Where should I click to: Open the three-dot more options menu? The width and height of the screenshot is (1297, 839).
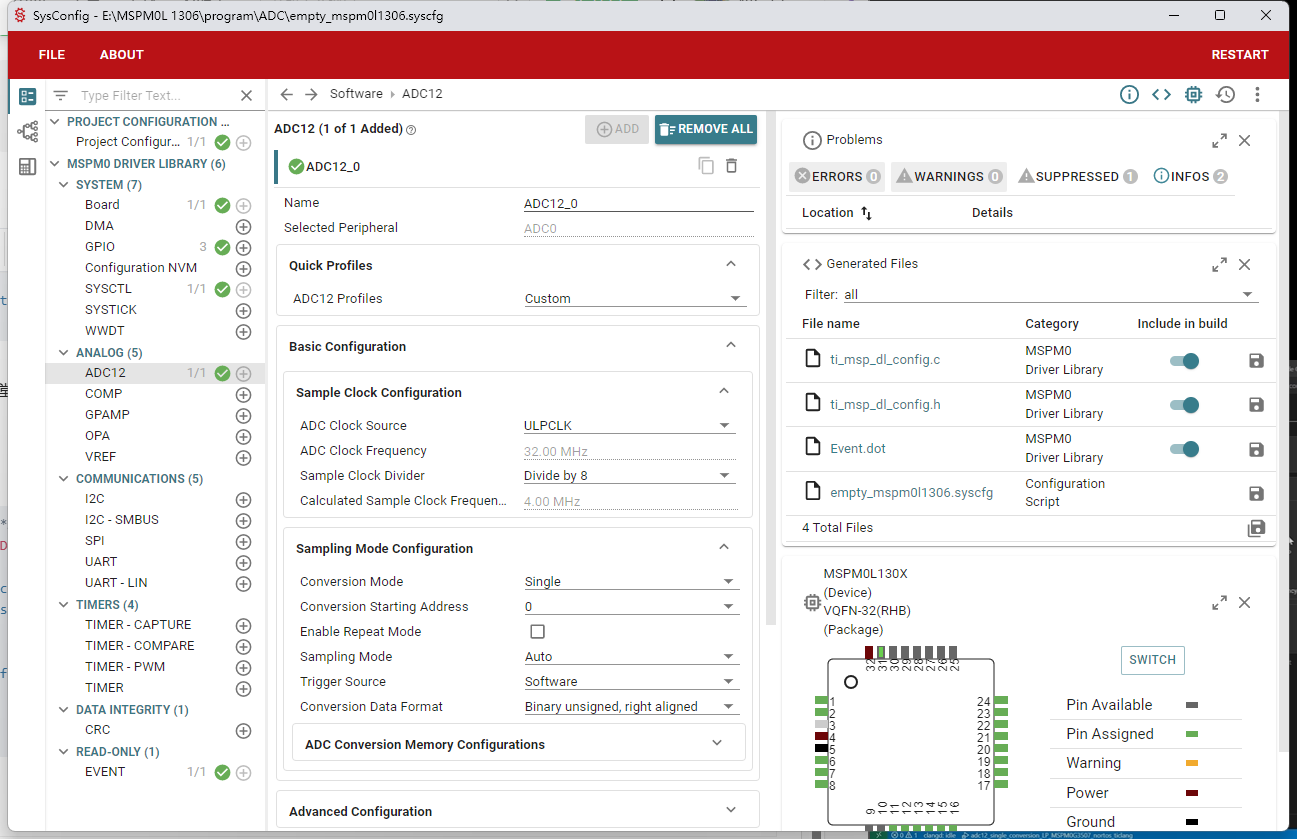(x=1257, y=95)
